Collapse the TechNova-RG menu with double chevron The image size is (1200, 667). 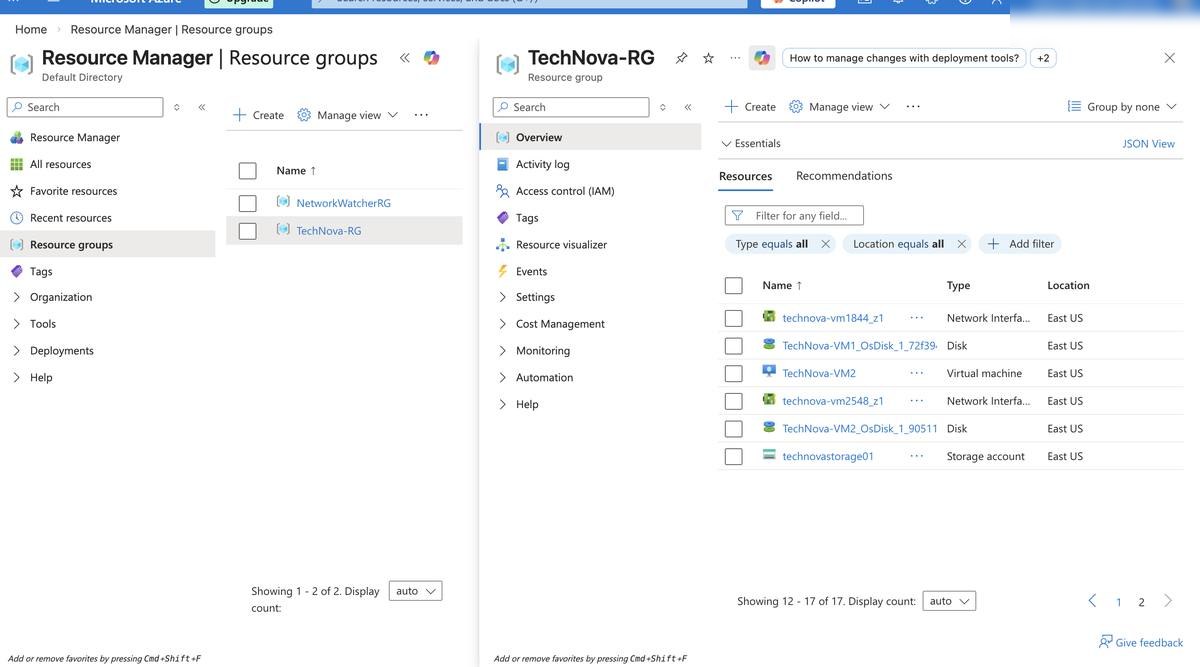point(687,107)
